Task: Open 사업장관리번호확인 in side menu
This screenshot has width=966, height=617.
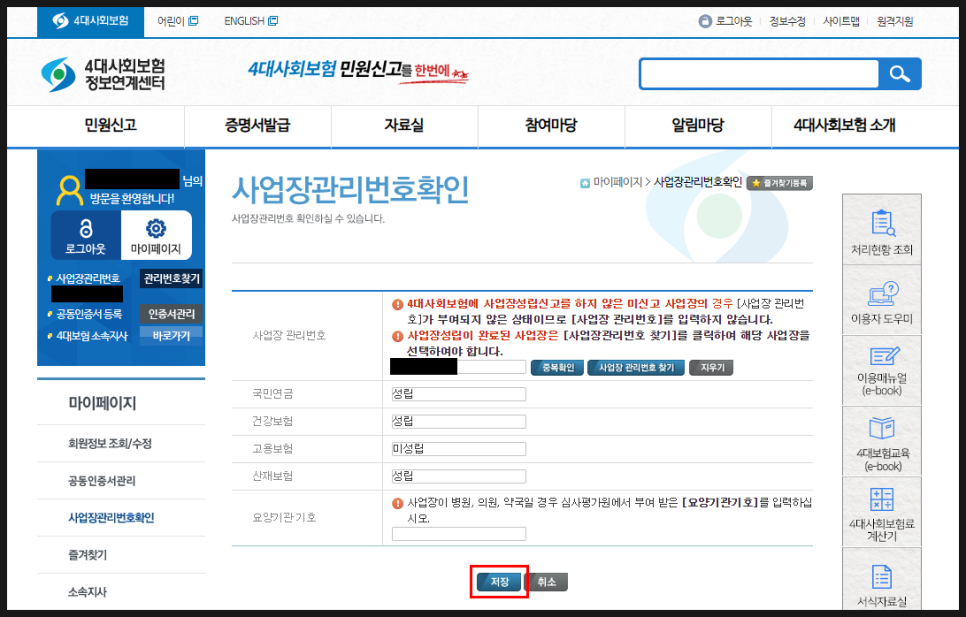Action: [x=111, y=518]
